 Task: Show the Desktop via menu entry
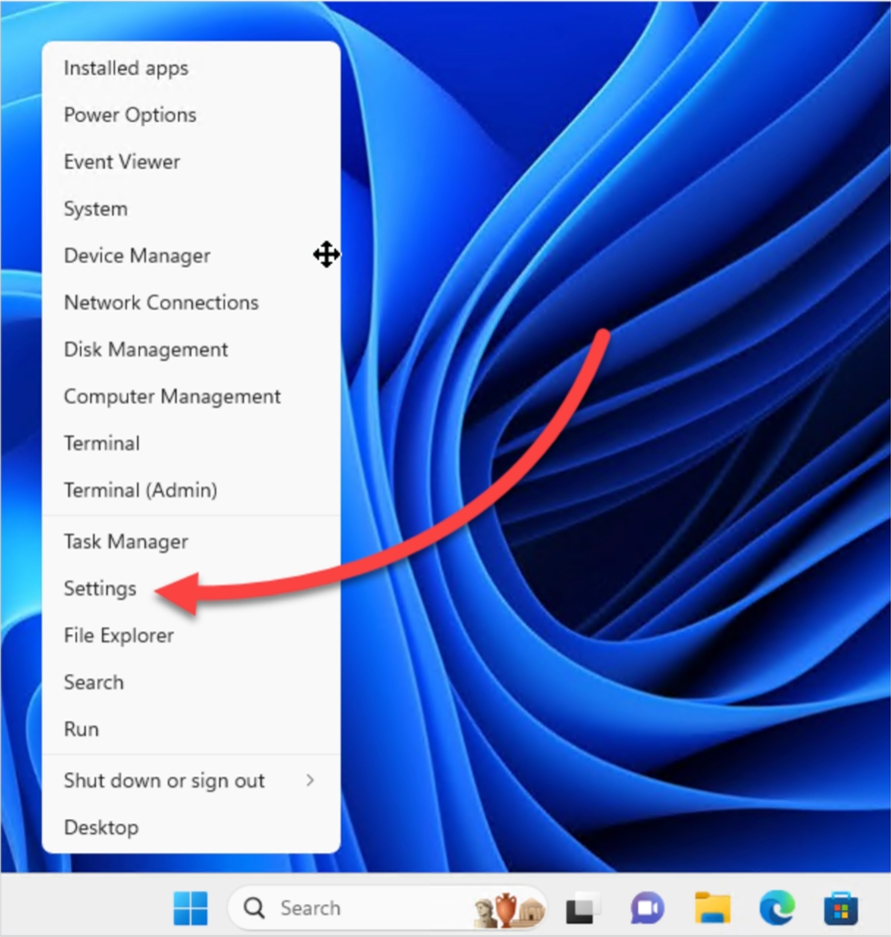tap(191, 828)
